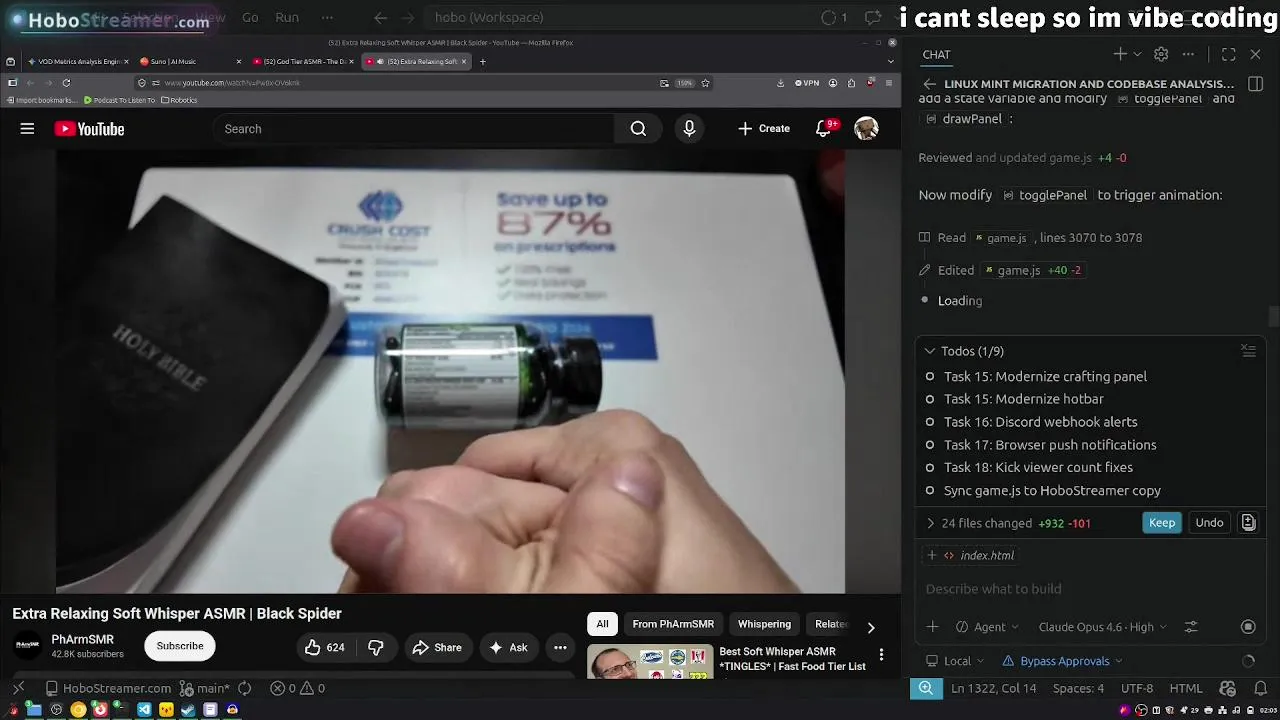Share the video
Viewport: 1280px width, 720px height.
point(437,647)
